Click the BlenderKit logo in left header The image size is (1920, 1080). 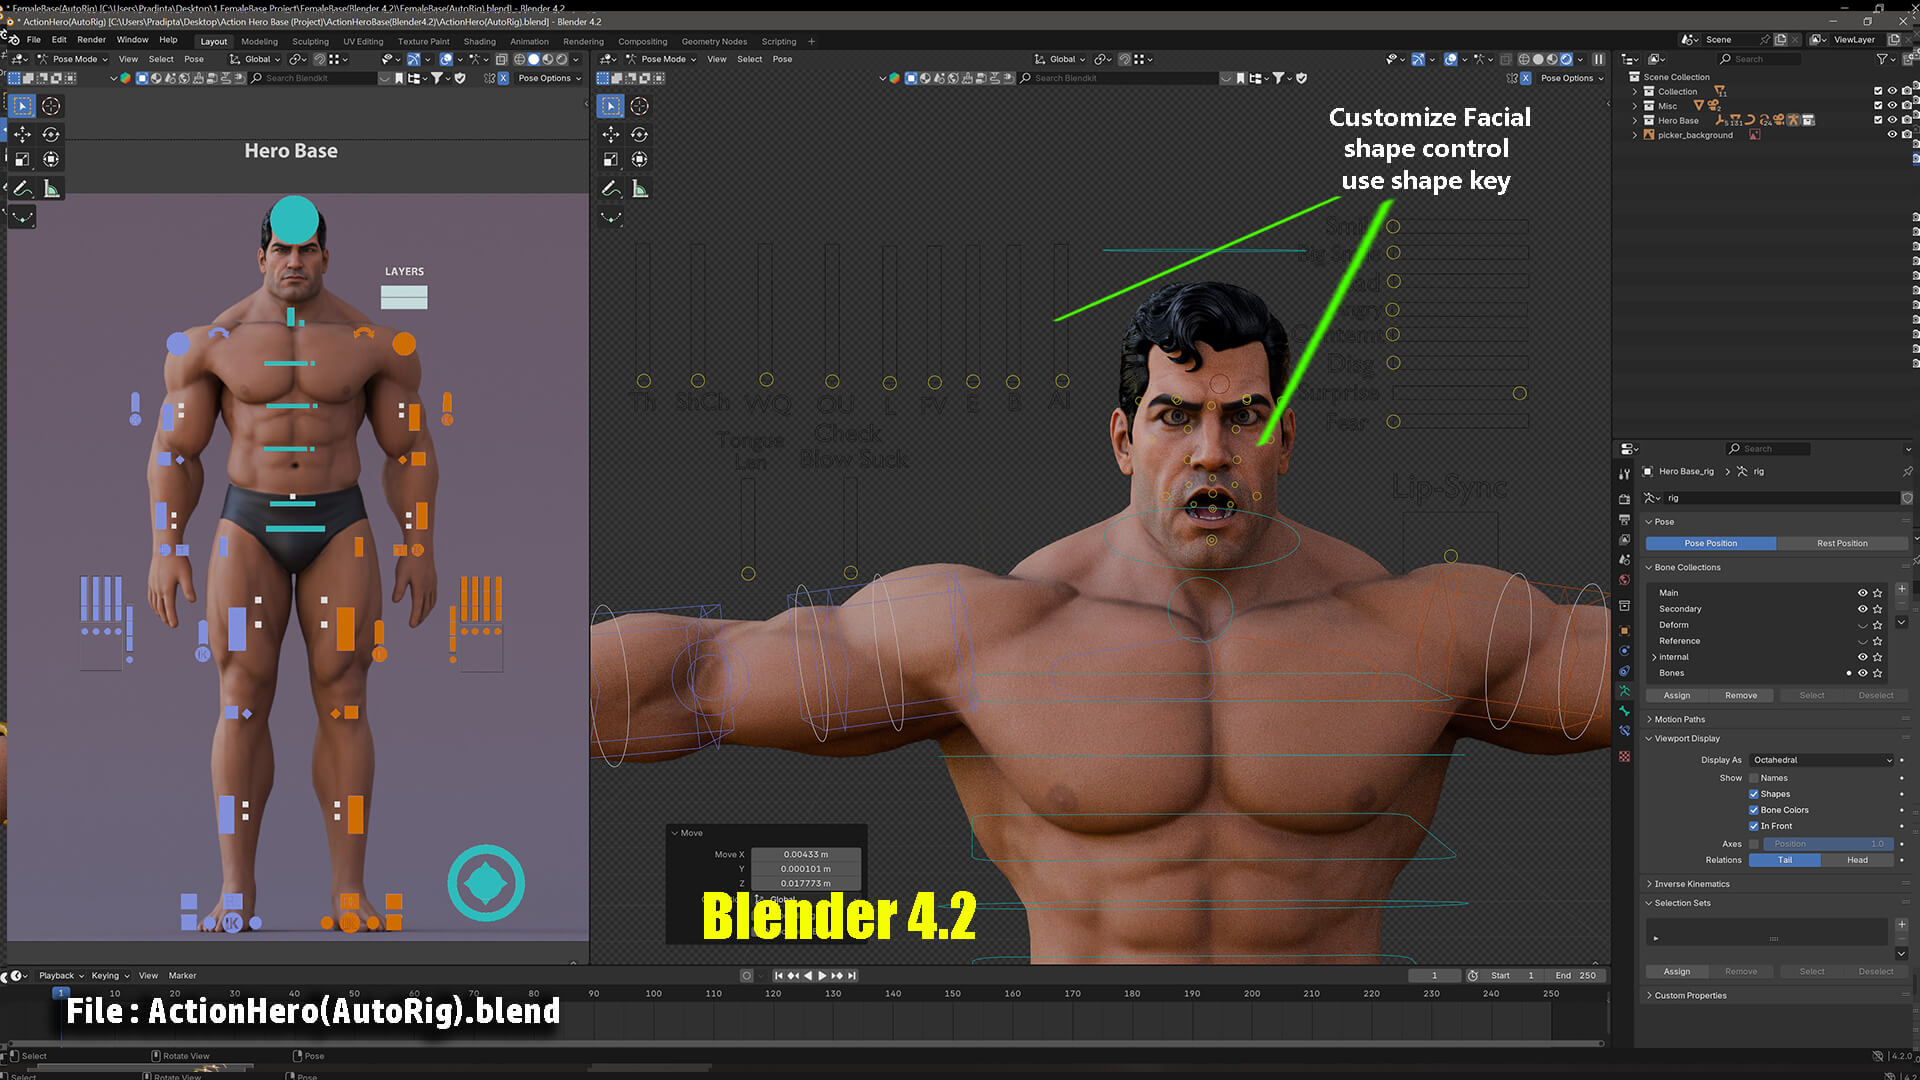[125, 78]
